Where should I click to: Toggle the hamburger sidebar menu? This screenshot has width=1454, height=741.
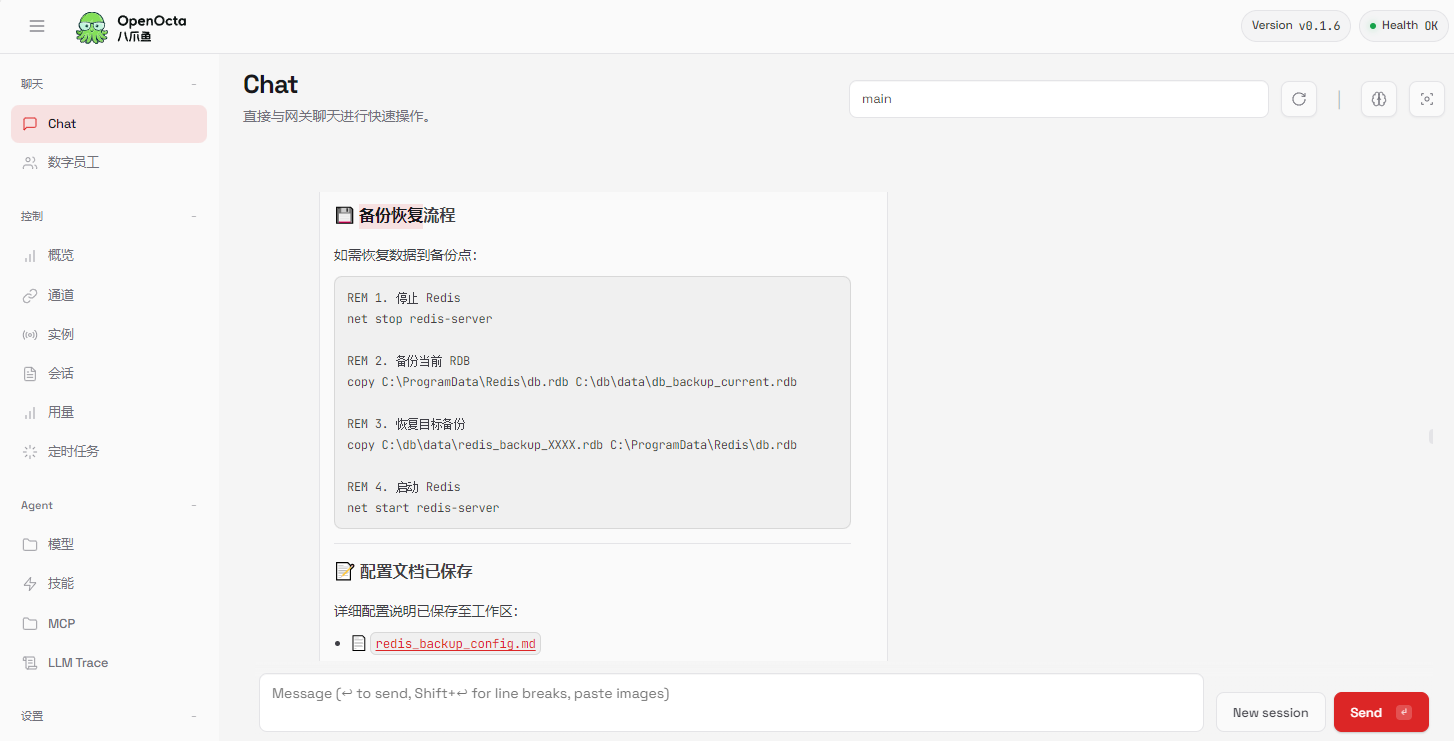[x=37, y=26]
